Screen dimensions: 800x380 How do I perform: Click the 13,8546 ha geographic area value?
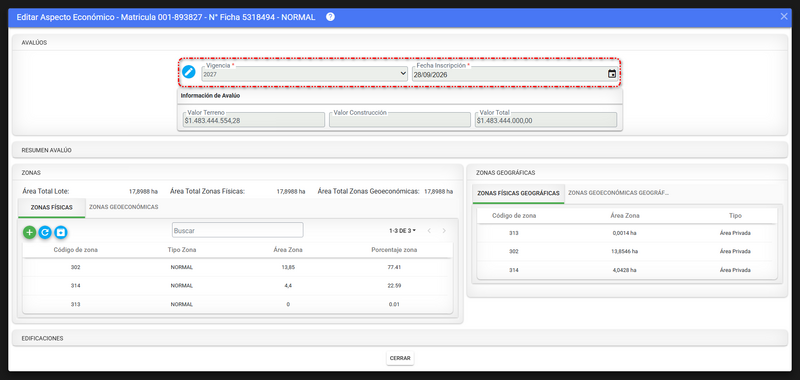click(x=624, y=251)
